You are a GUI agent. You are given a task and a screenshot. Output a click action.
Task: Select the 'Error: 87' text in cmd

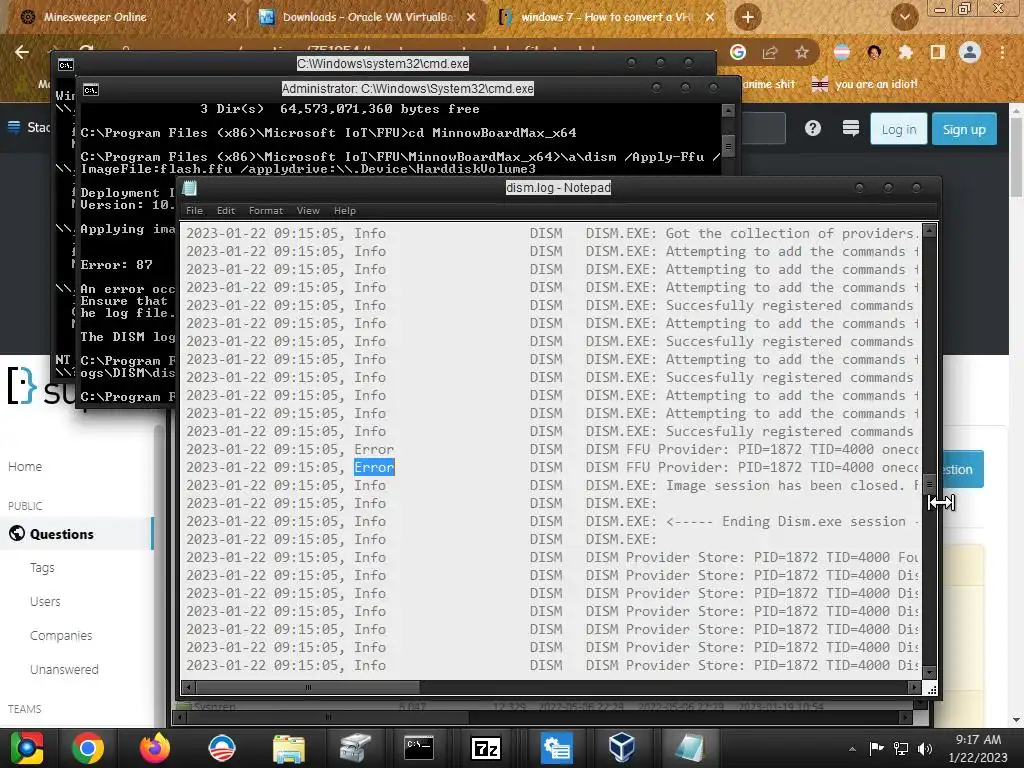point(116,264)
